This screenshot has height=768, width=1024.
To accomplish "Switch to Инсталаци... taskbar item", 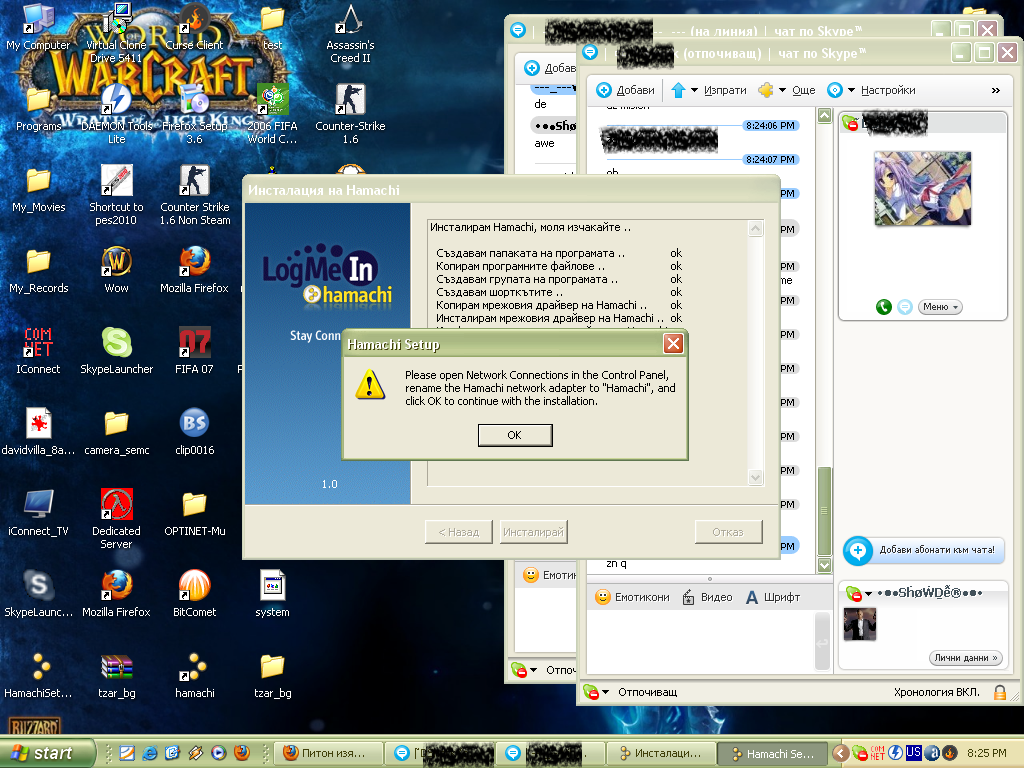I will pyautogui.click(x=661, y=753).
